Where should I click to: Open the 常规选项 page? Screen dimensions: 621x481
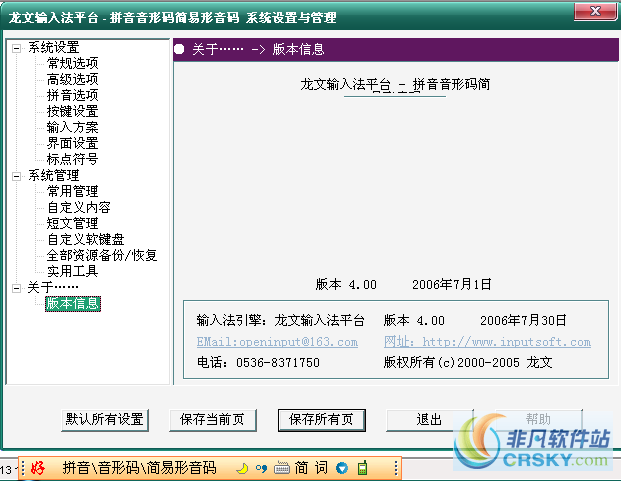[72, 63]
